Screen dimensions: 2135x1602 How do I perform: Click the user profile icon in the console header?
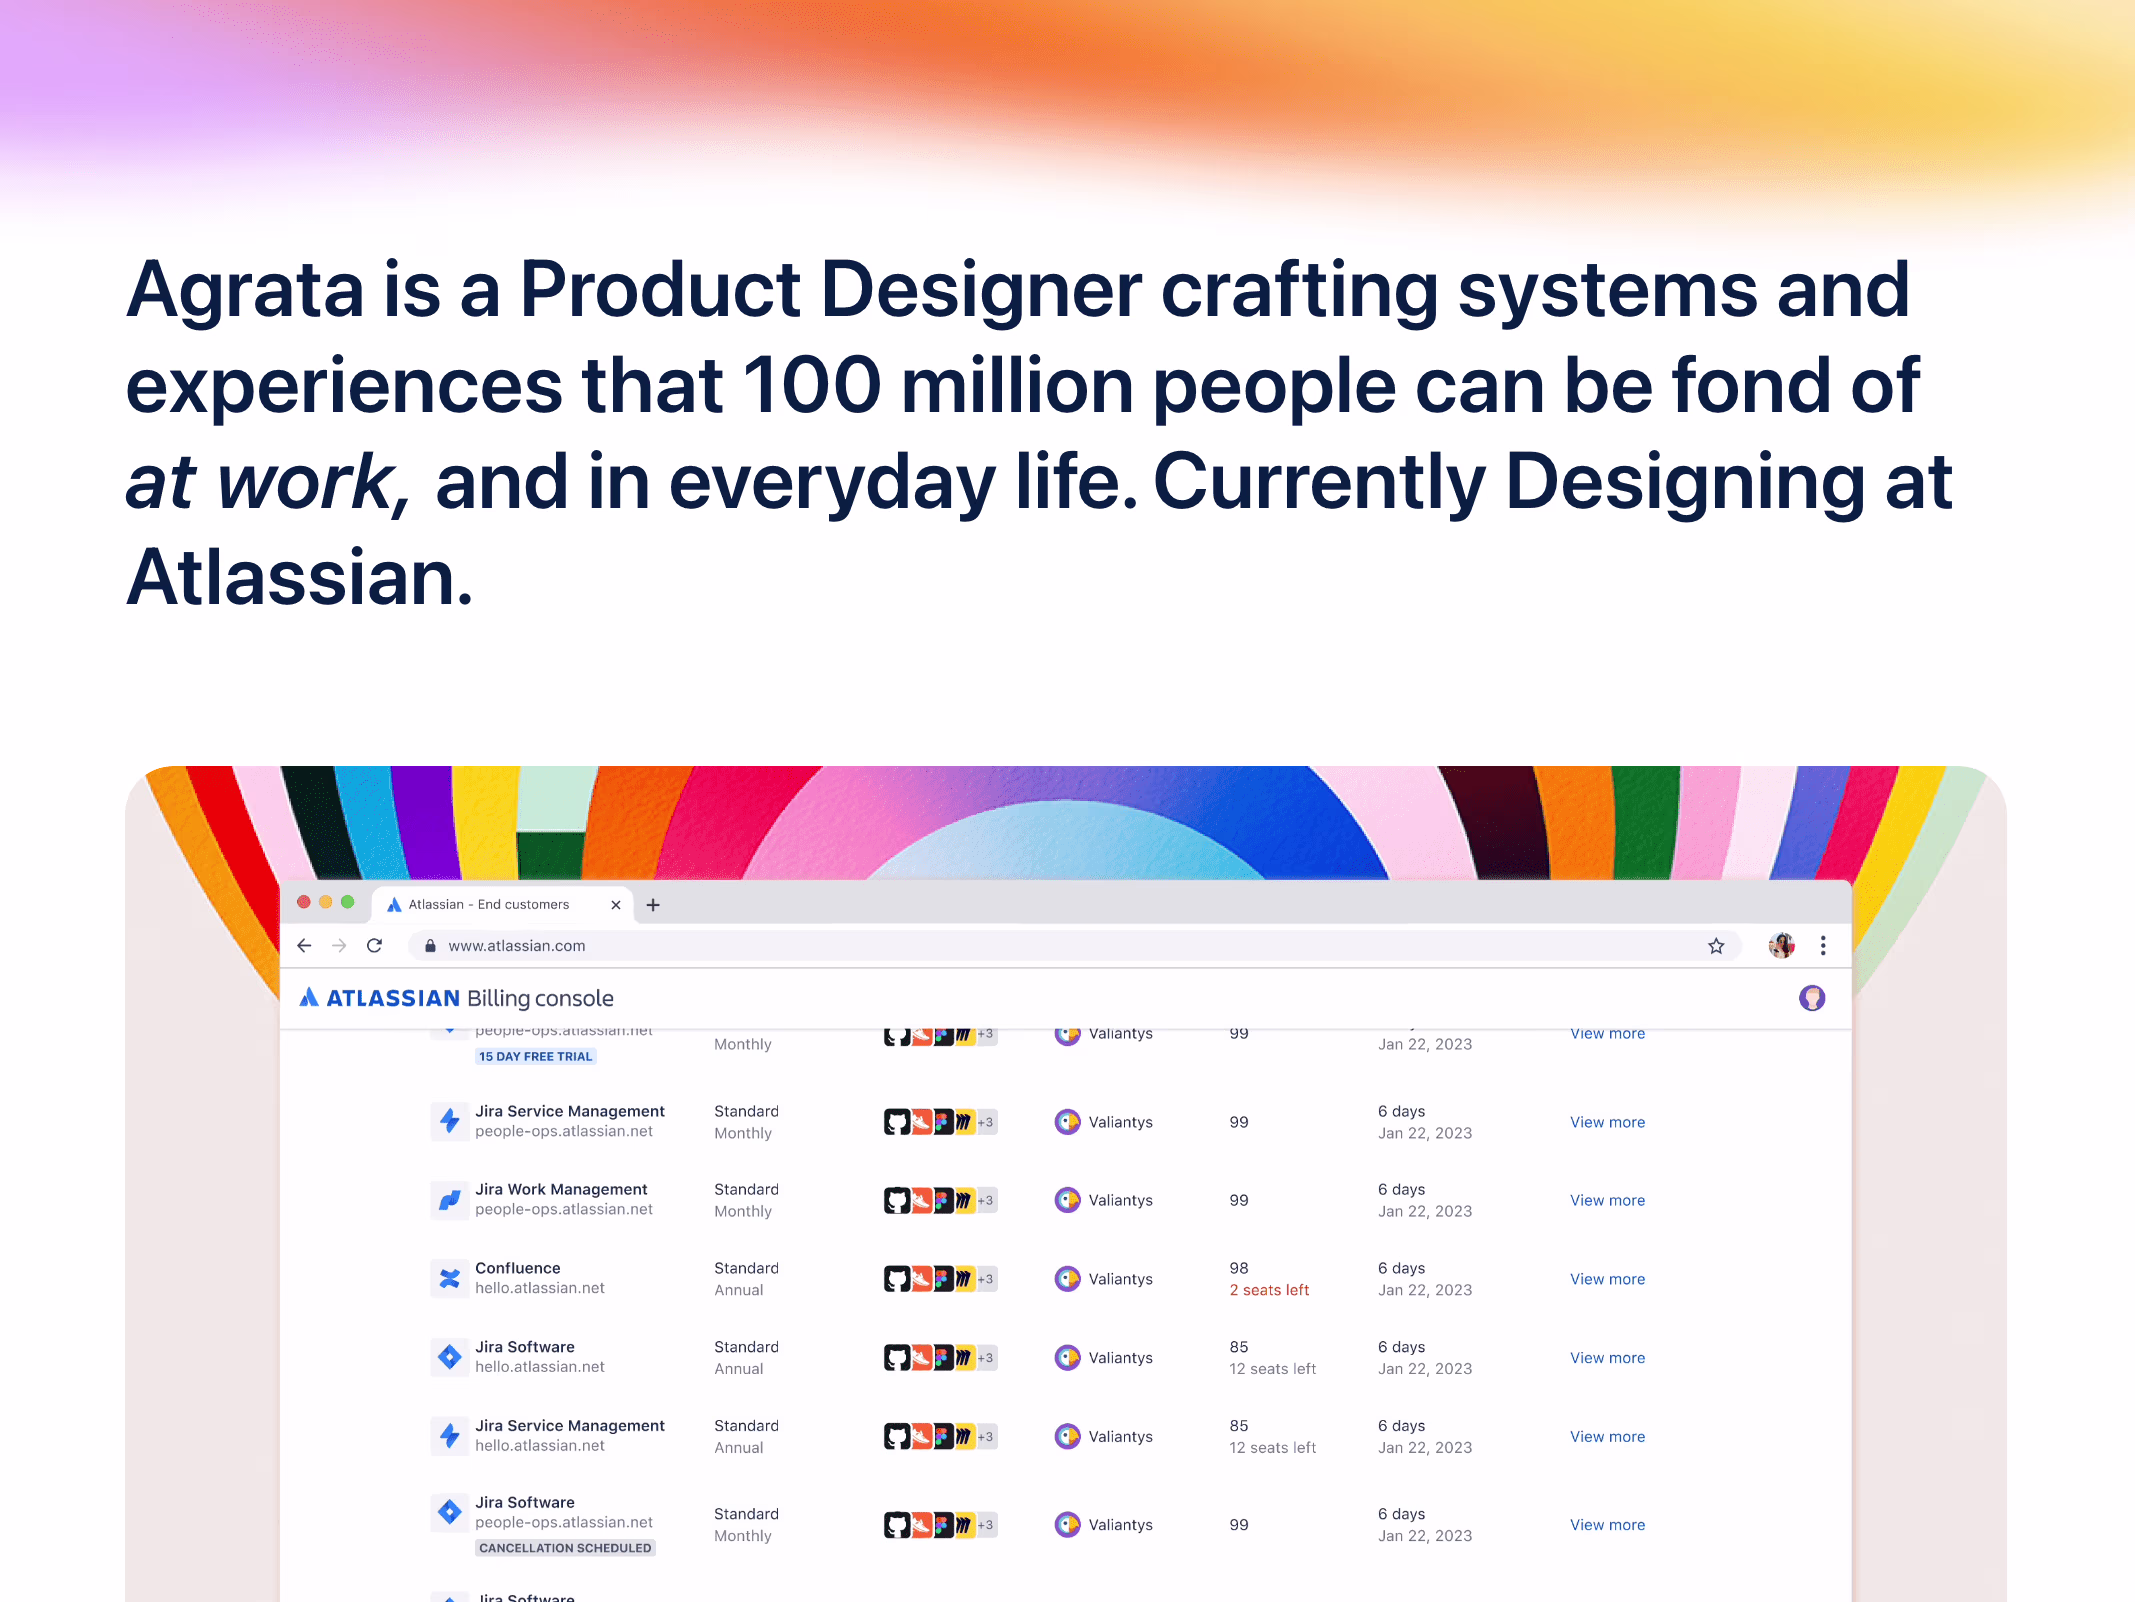1813,997
